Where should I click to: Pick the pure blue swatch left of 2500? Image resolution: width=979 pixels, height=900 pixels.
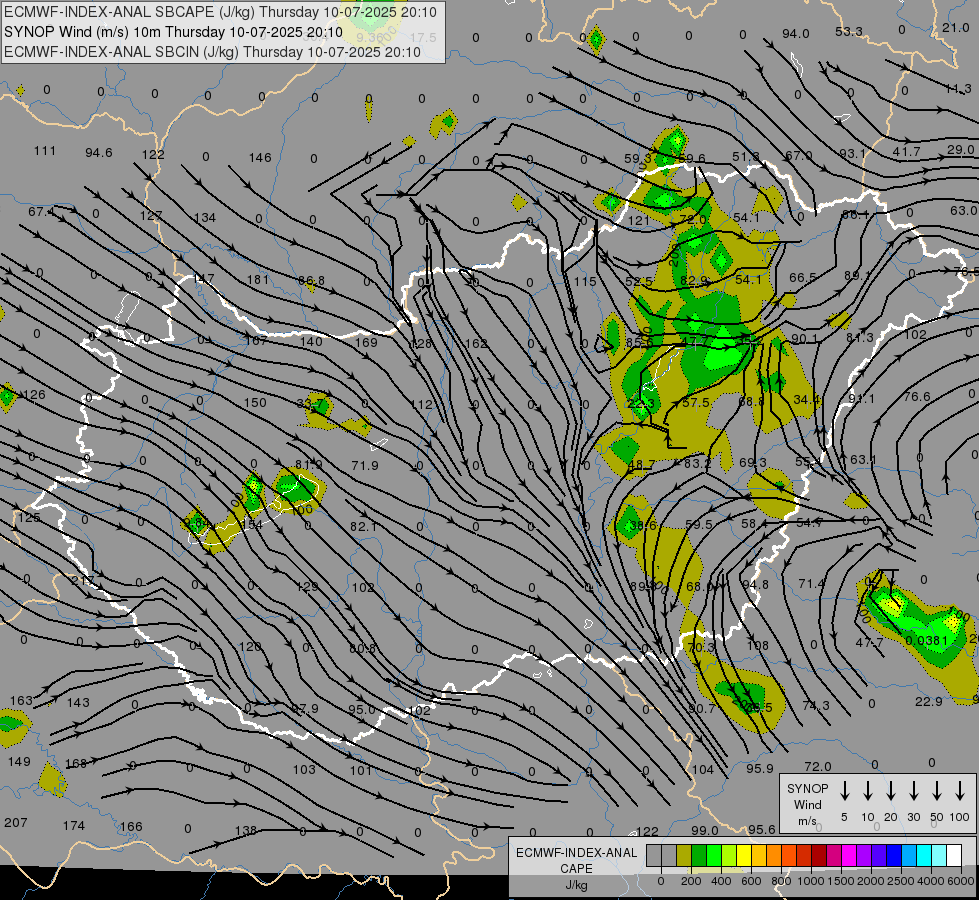[x=894, y=855]
